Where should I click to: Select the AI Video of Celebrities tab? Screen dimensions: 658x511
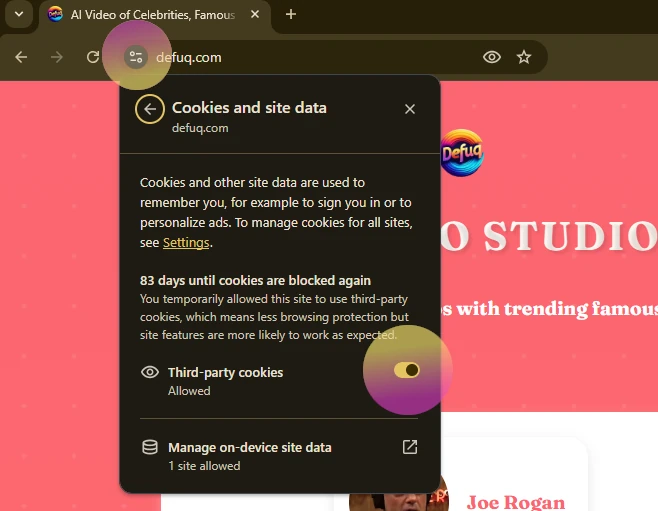(x=150, y=15)
